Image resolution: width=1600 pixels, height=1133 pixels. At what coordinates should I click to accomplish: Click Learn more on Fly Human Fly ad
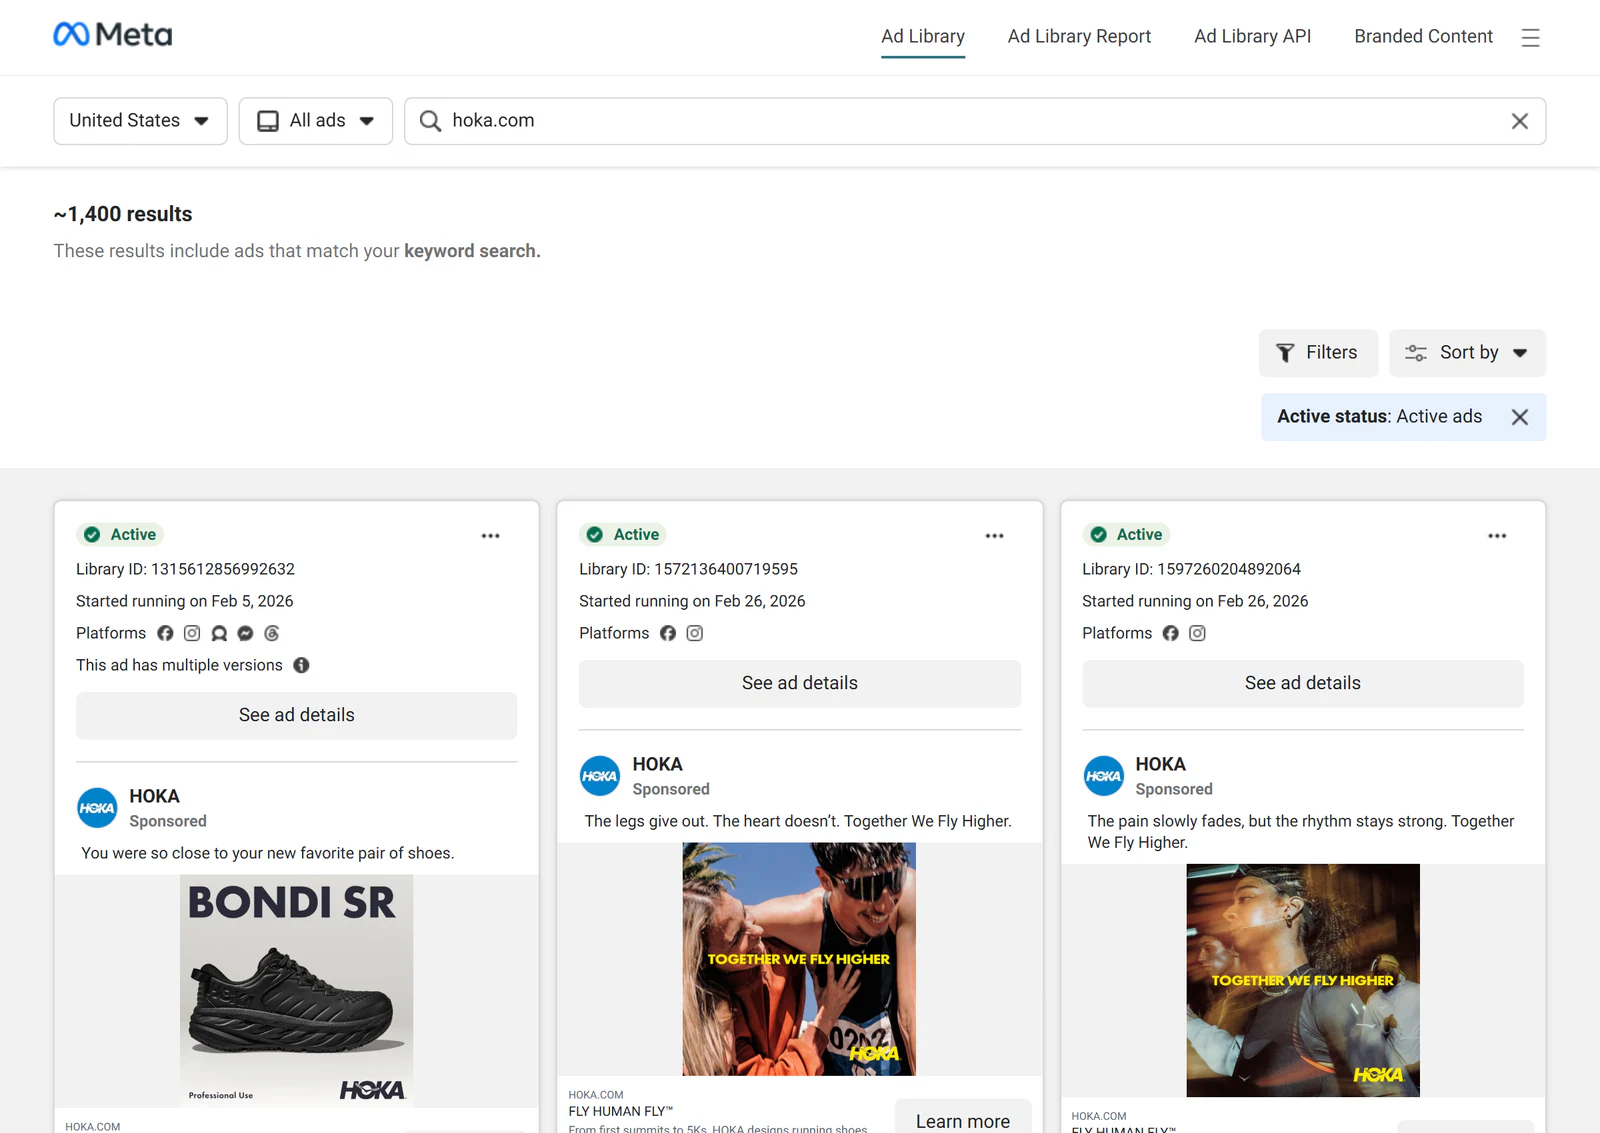pos(963,1120)
